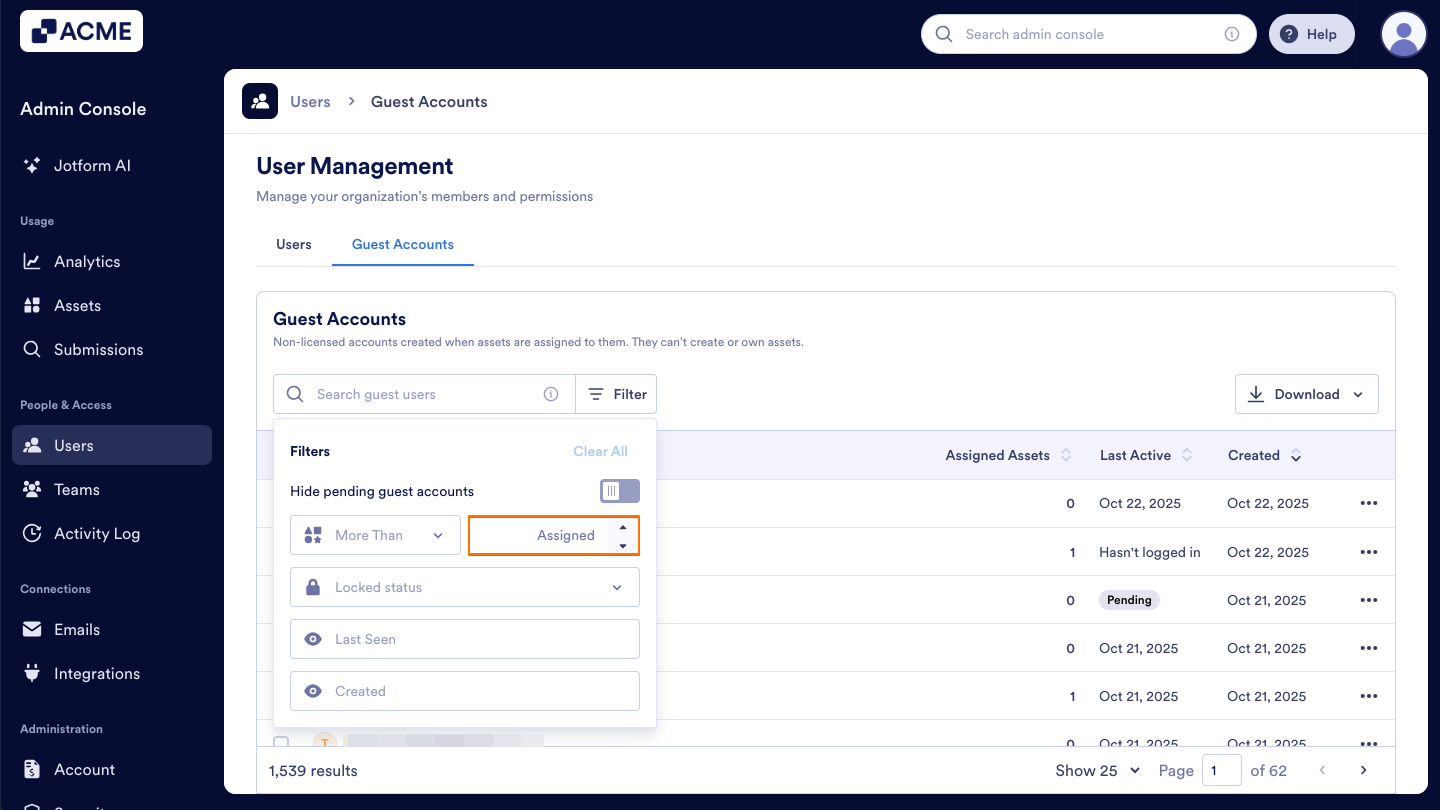Image resolution: width=1440 pixels, height=810 pixels.
Task: Open row actions for the Pending account
Action: click(x=1369, y=599)
